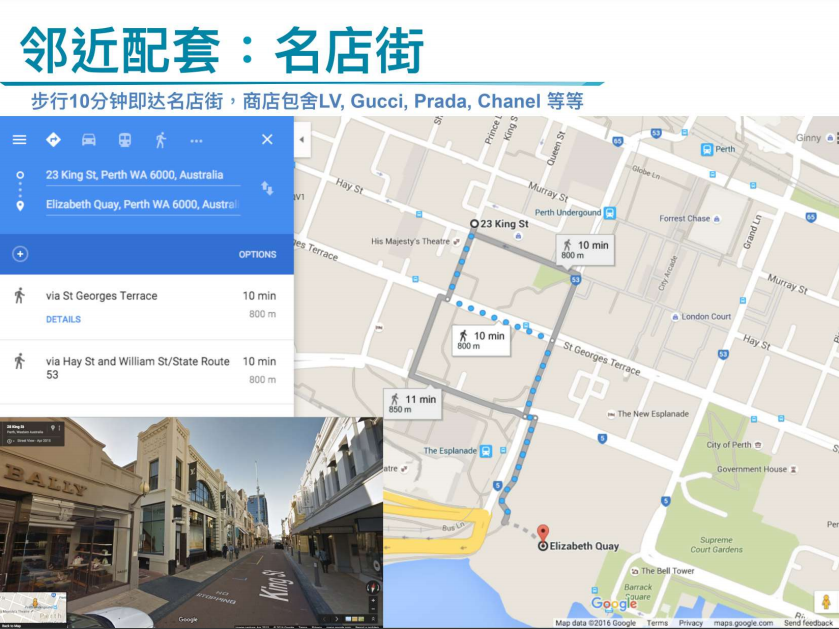Edit the starting point 23 King St field
Image resolution: width=839 pixels, height=629 pixels.
[143, 175]
